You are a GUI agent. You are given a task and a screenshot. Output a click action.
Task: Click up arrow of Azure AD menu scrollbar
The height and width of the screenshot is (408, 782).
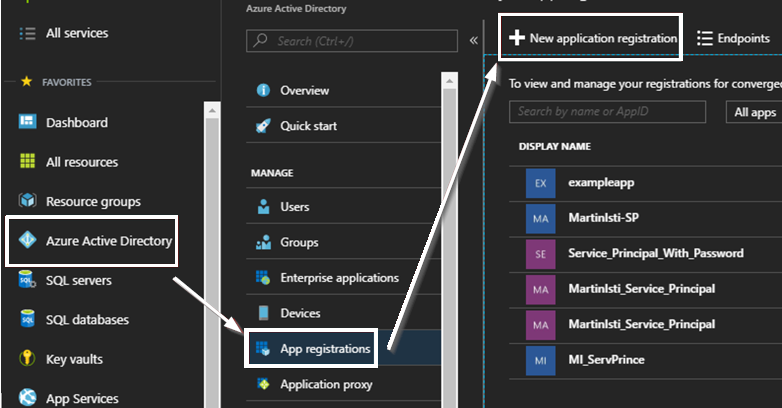click(x=449, y=80)
